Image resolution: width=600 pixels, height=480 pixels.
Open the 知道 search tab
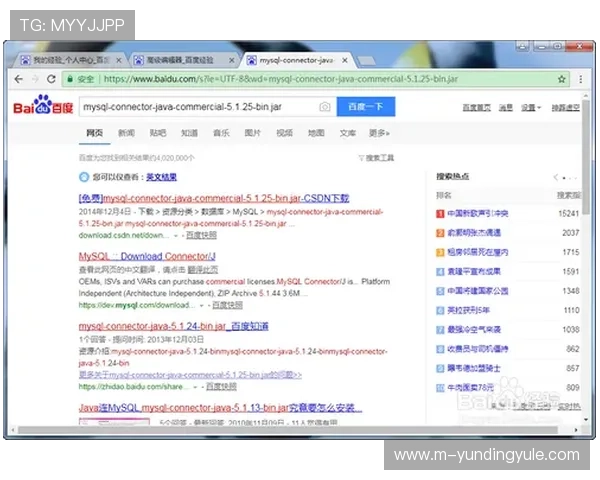[189, 133]
